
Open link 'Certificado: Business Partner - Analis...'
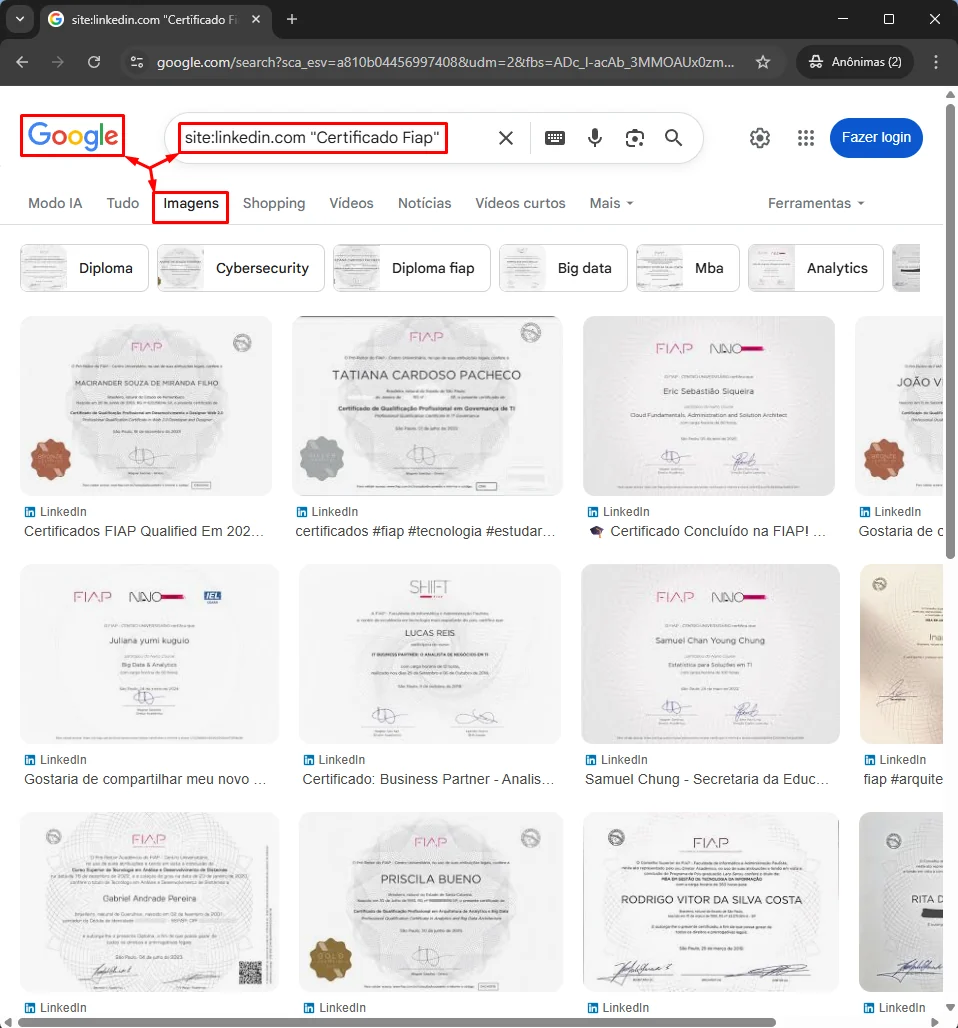tap(428, 779)
